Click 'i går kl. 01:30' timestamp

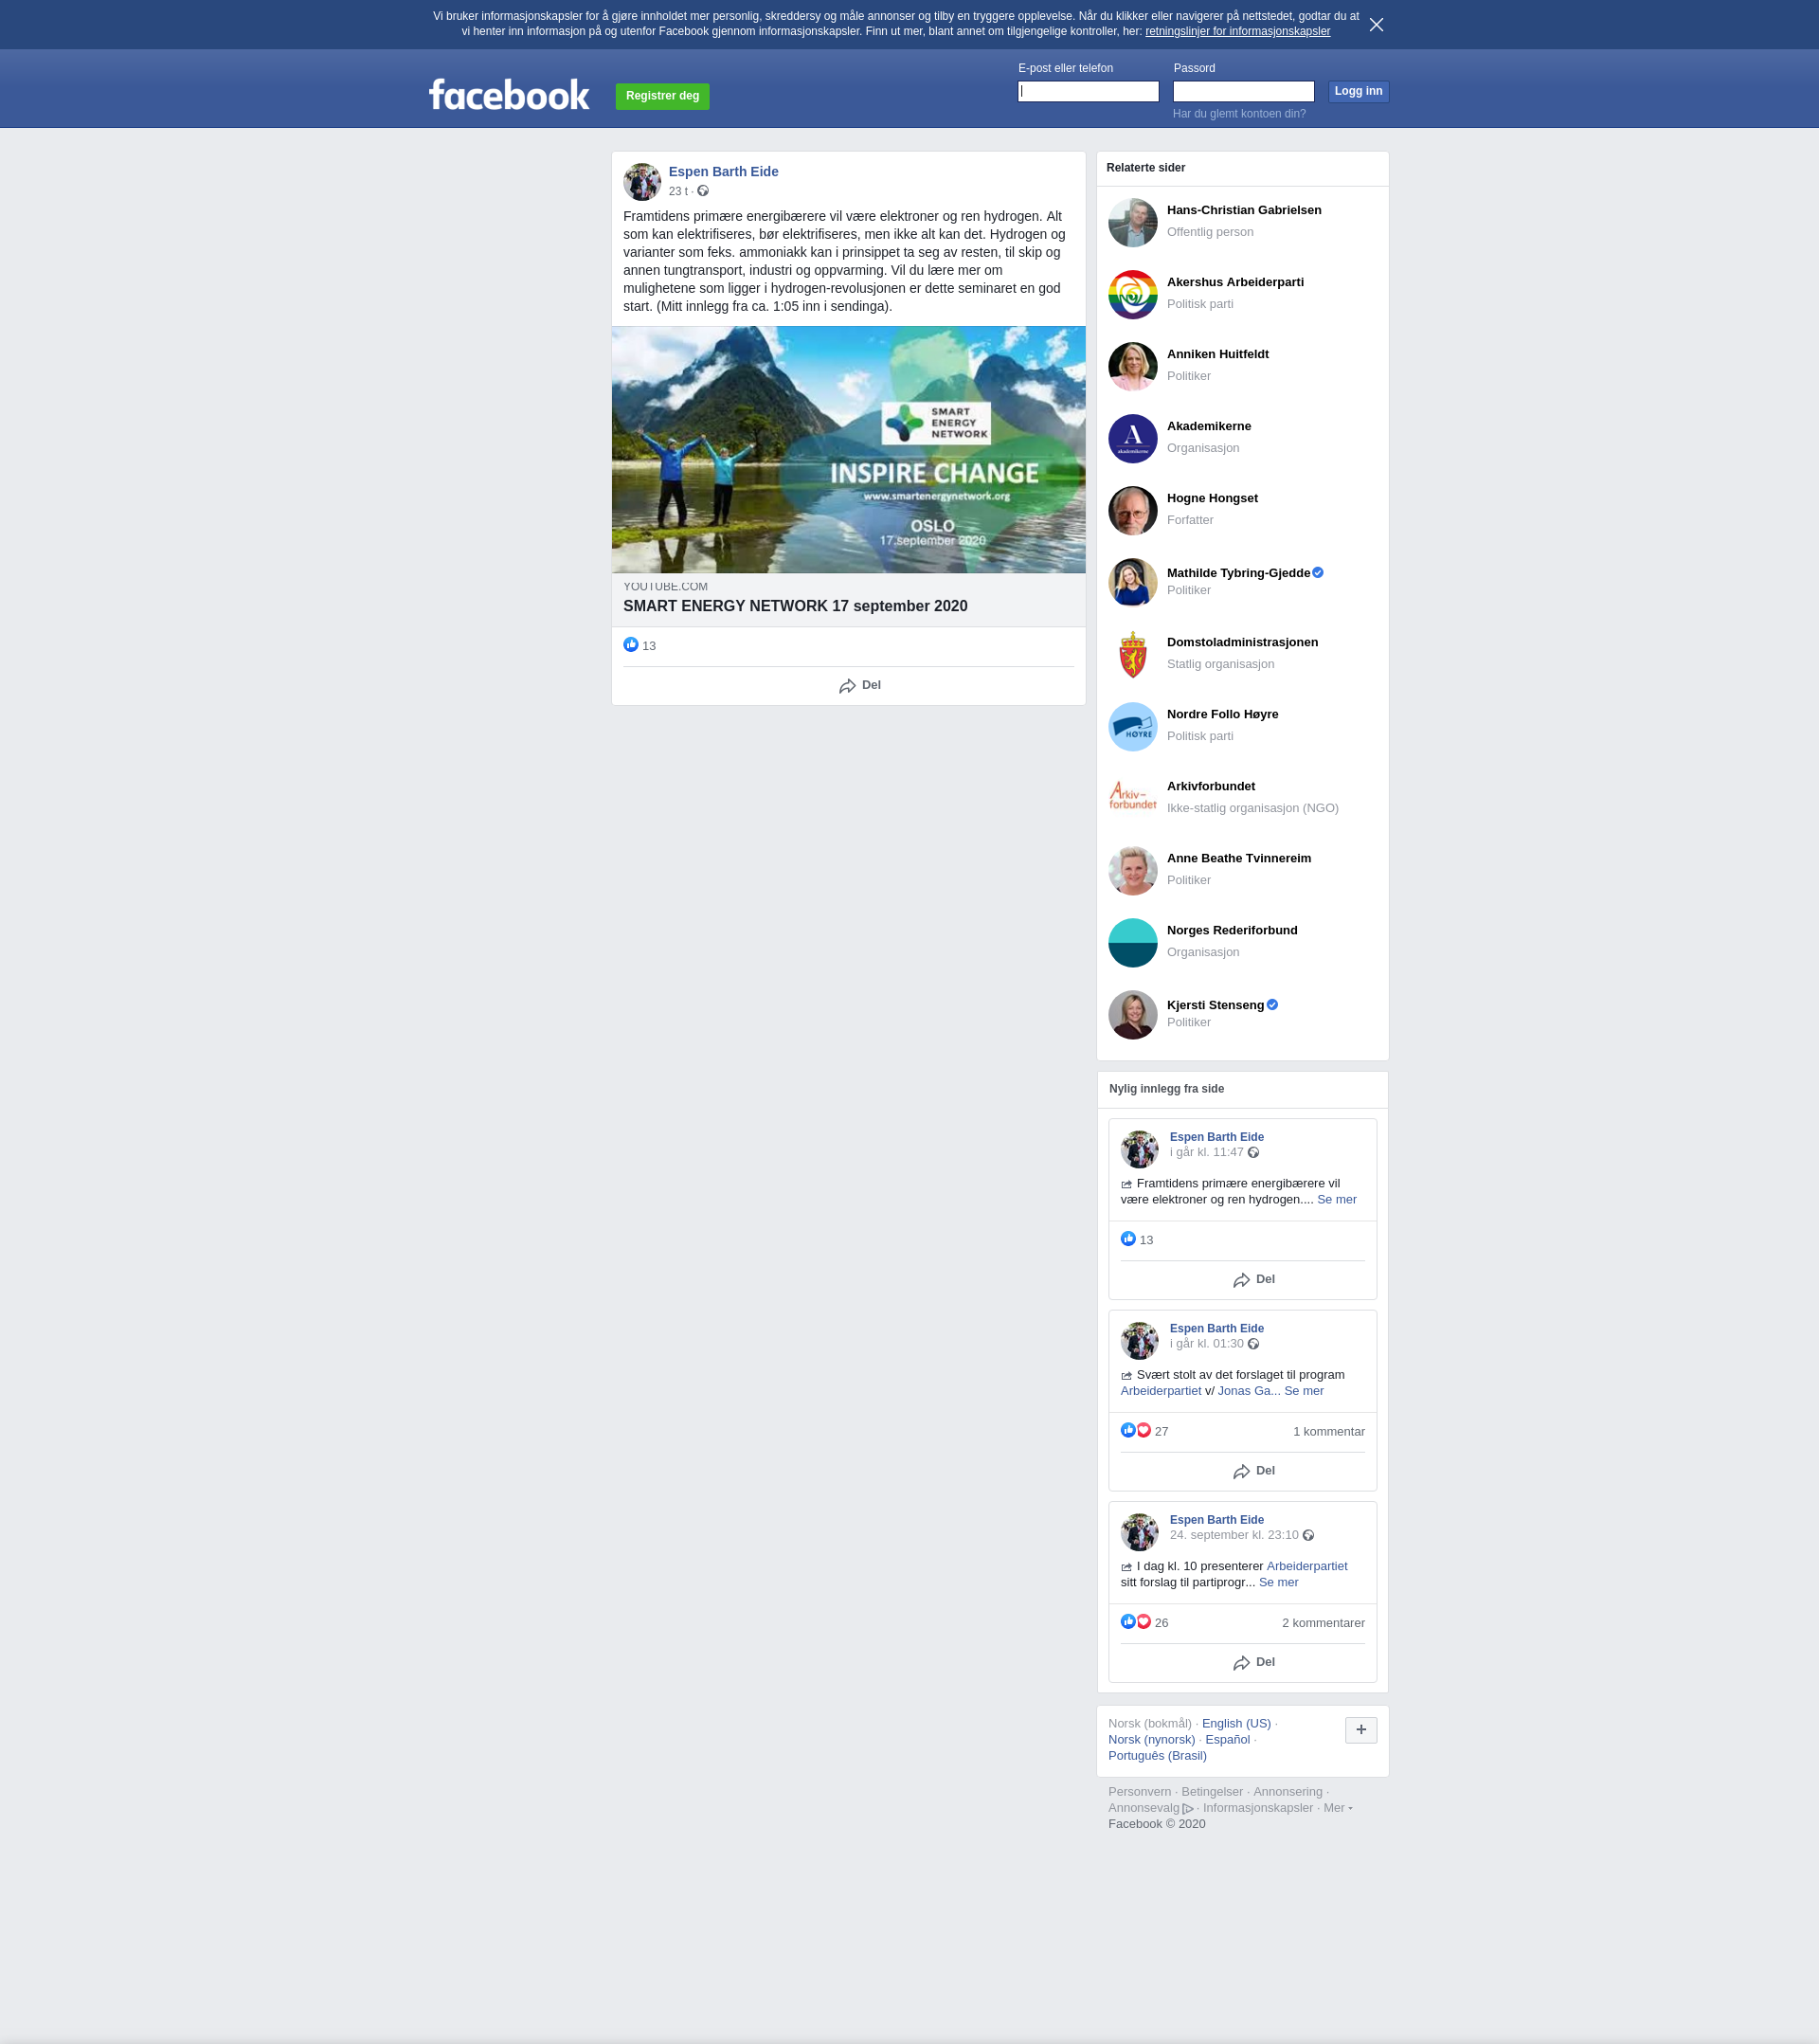1206,1344
